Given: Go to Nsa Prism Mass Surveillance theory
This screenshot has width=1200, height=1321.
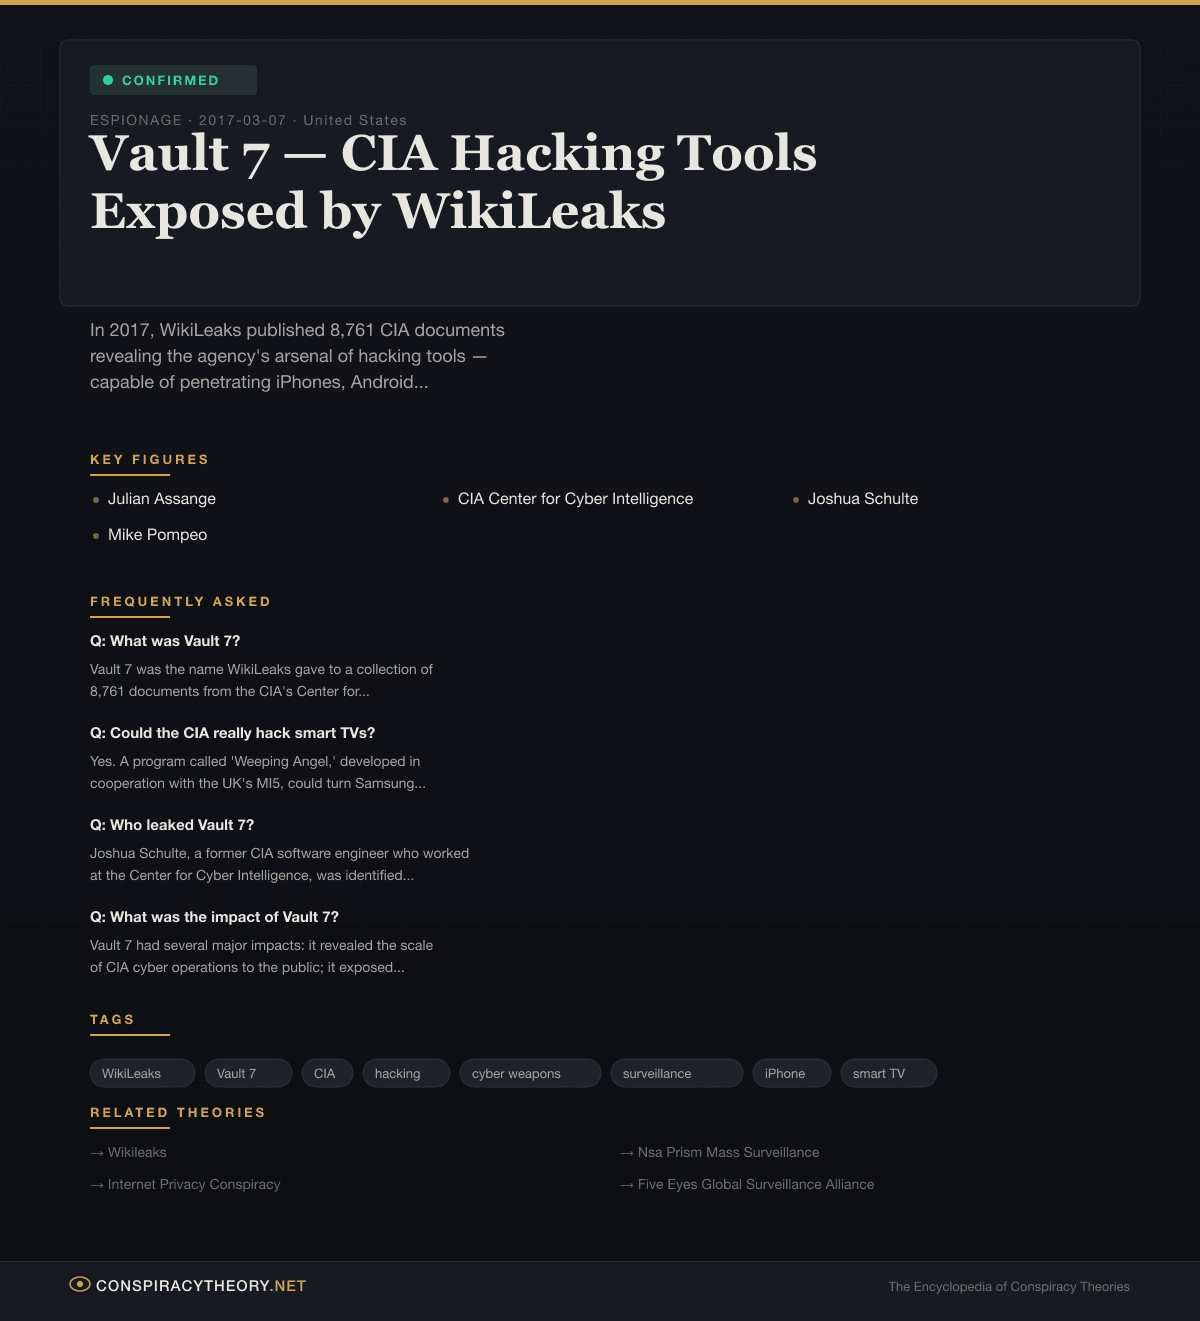Looking at the screenshot, I should [x=728, y=1152].
